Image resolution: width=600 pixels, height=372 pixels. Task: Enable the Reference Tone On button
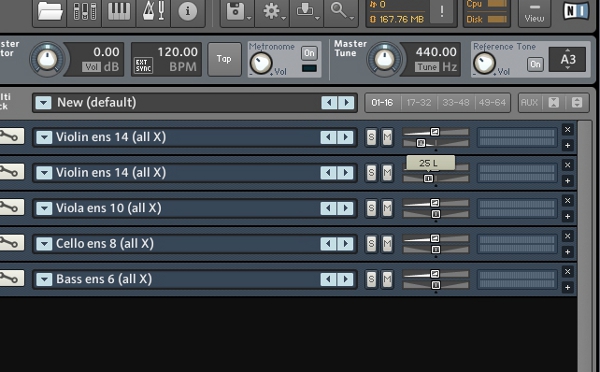click(535, 64)
